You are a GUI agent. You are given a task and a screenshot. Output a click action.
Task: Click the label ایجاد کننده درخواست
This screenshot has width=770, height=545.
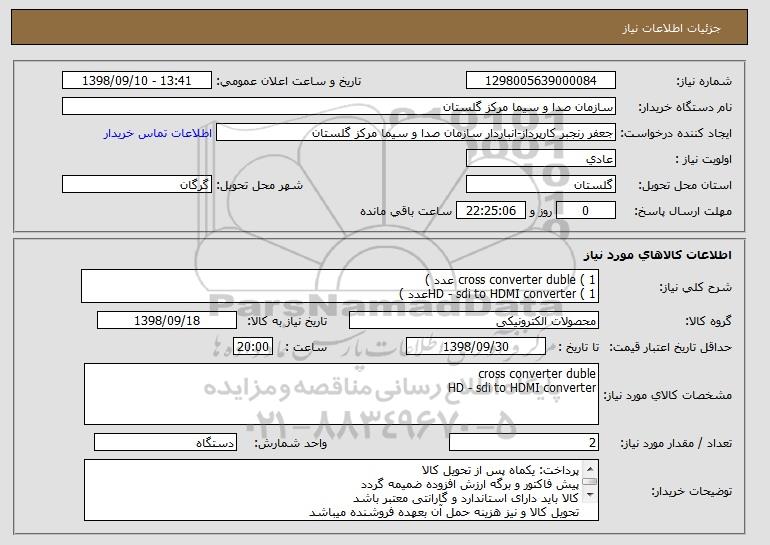[676, 134]
